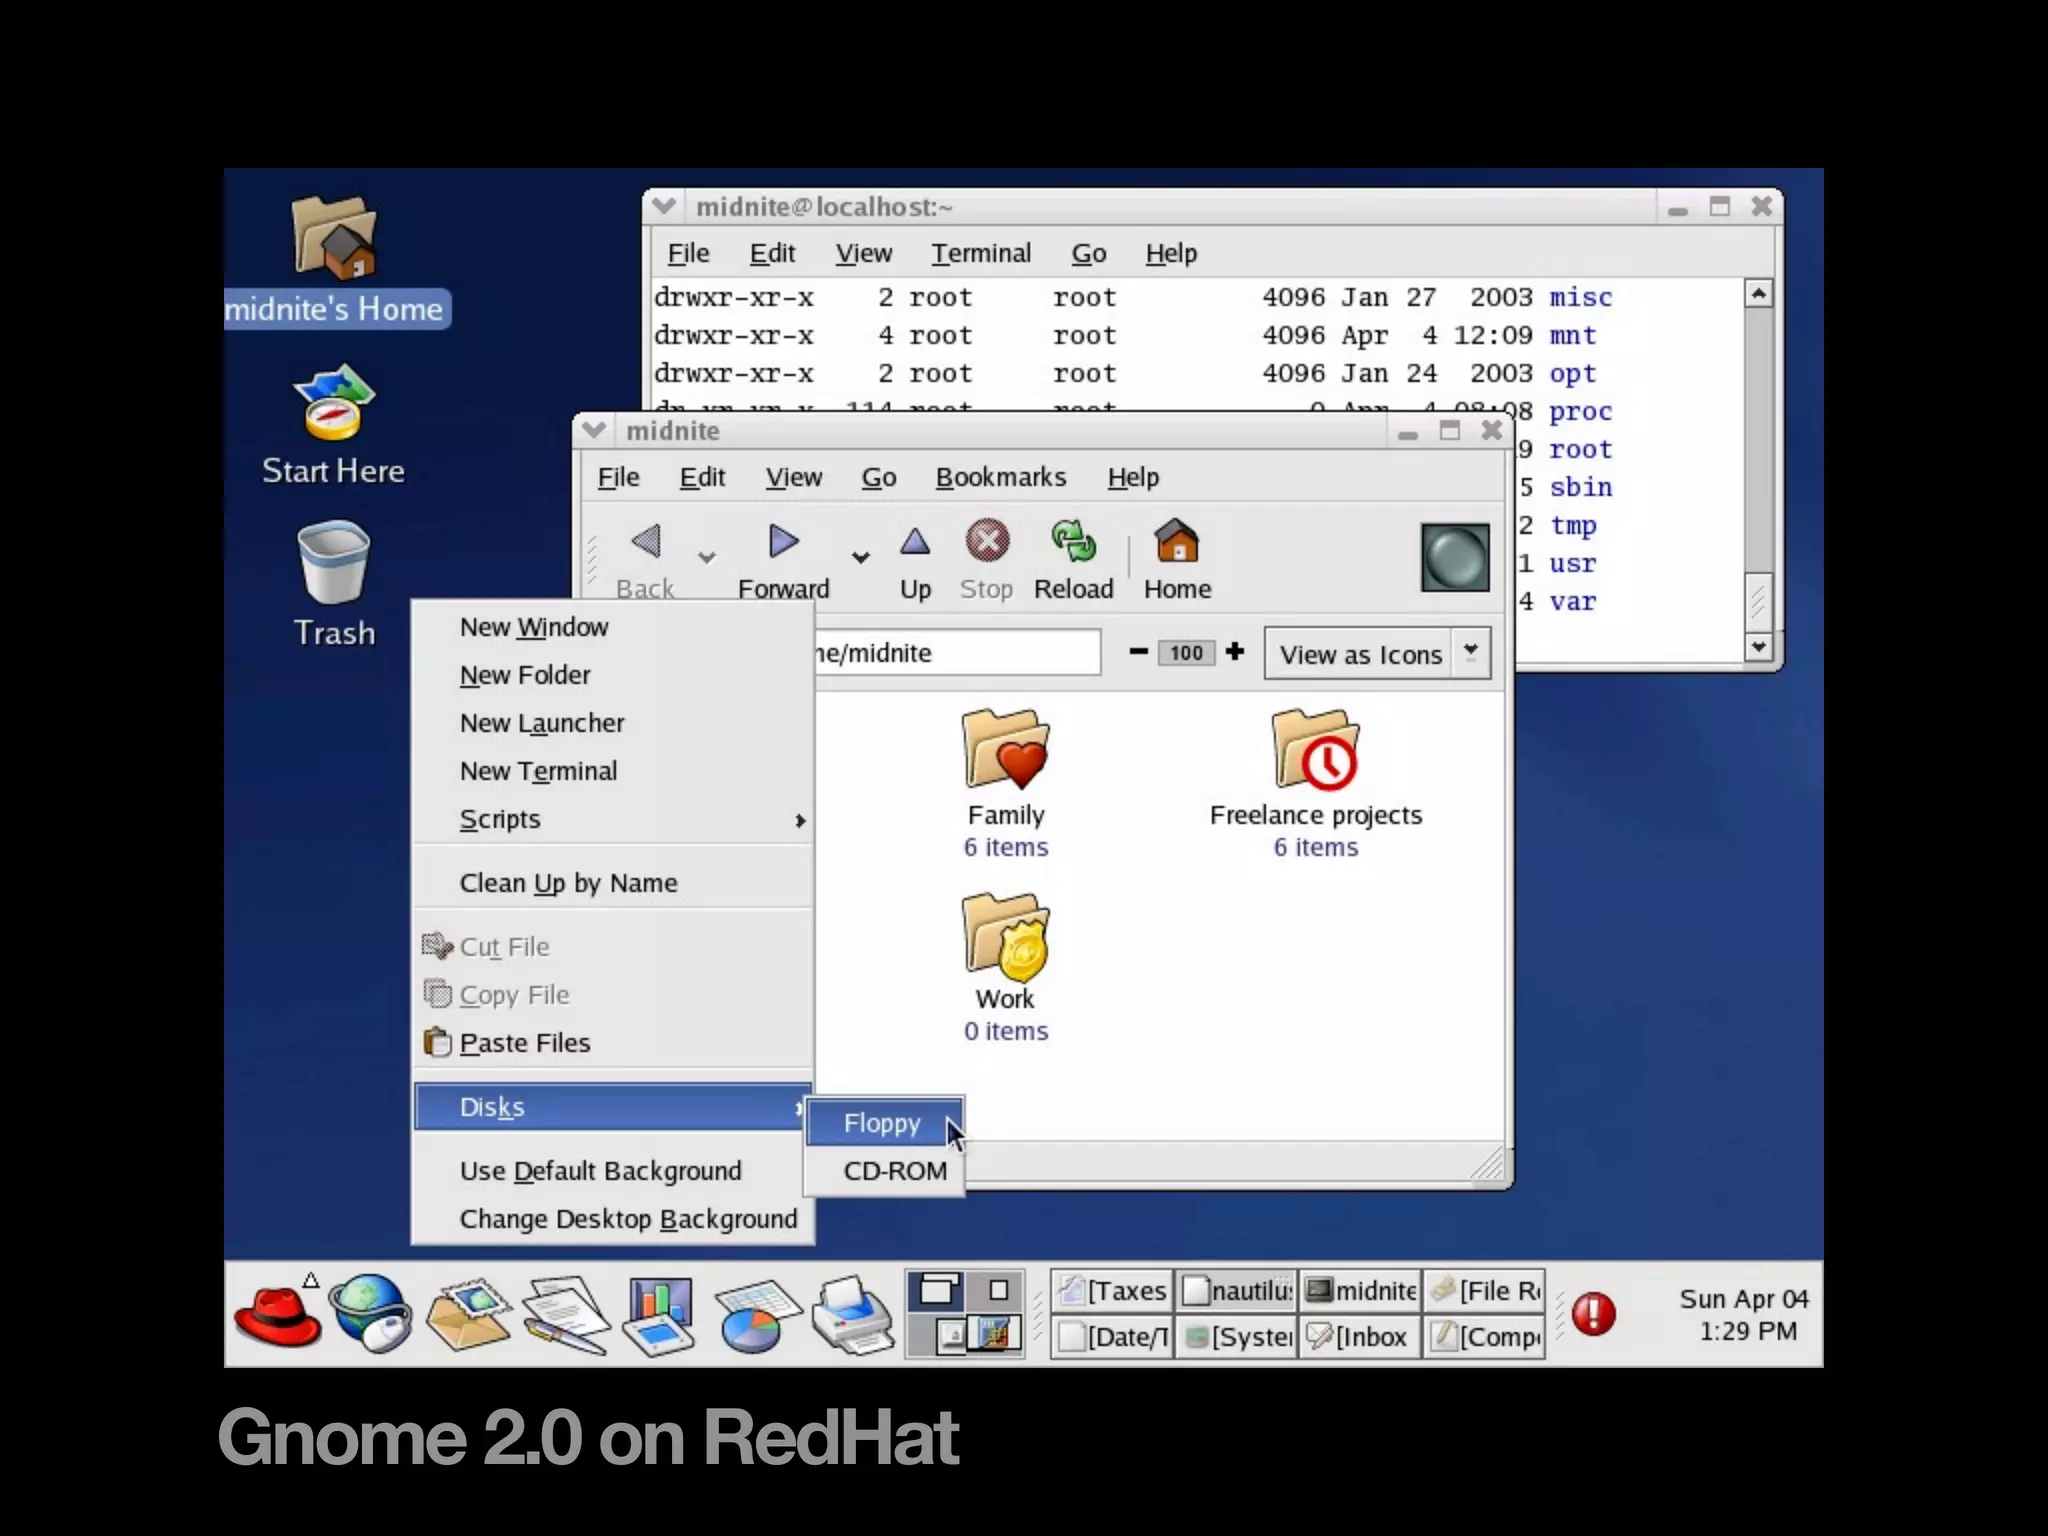The height and width of the screenshot is (1536, 2048).
Task: Open Terminal menu in terminal window
Action: [981, 254]
